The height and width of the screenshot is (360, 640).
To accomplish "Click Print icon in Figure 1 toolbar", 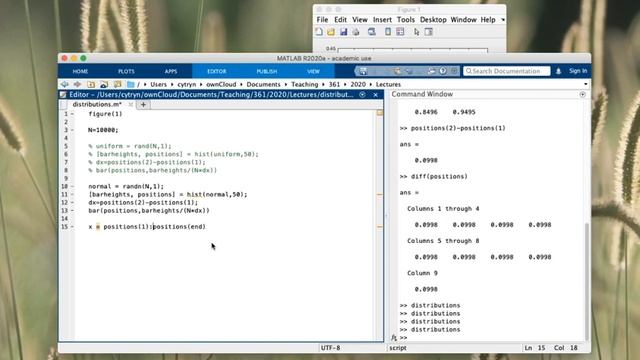I will [x=356, y=32].
